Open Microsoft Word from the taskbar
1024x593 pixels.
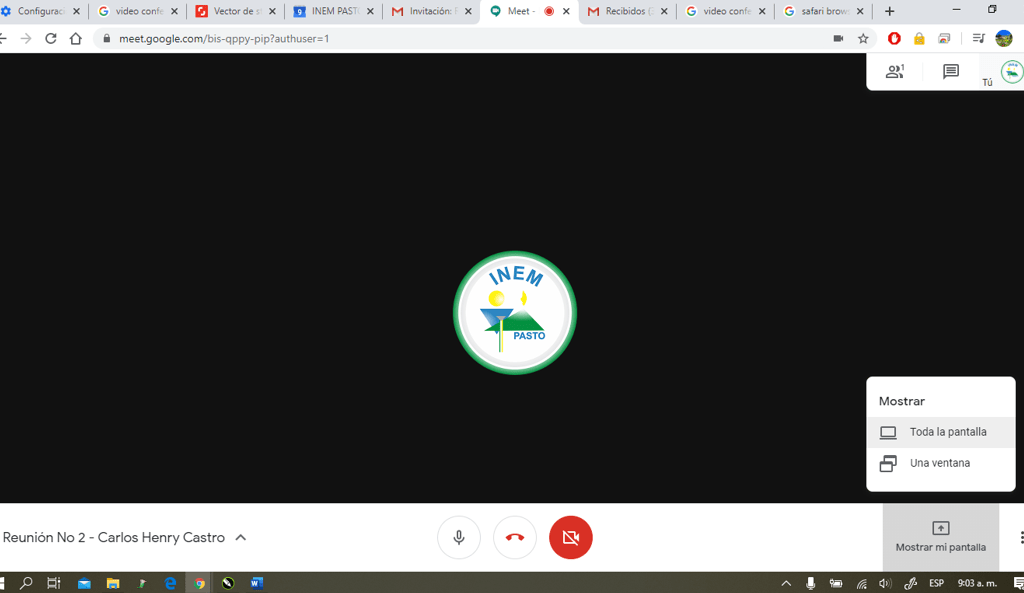257,583
